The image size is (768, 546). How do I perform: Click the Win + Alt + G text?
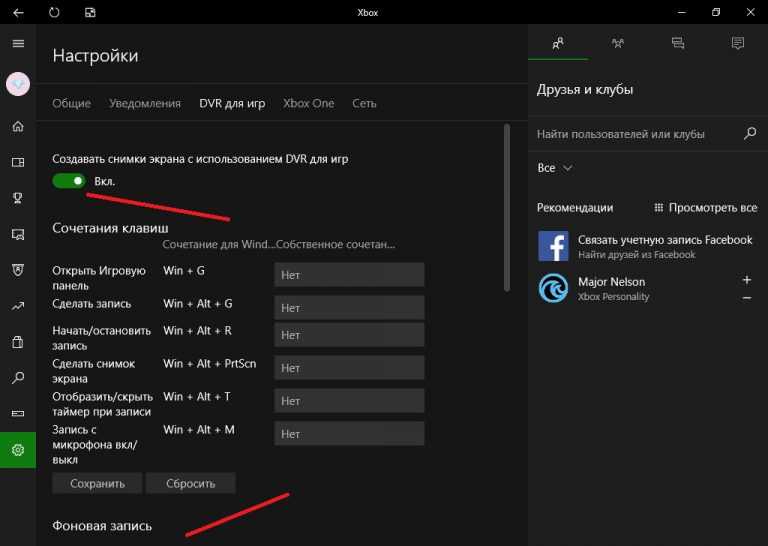198,303
